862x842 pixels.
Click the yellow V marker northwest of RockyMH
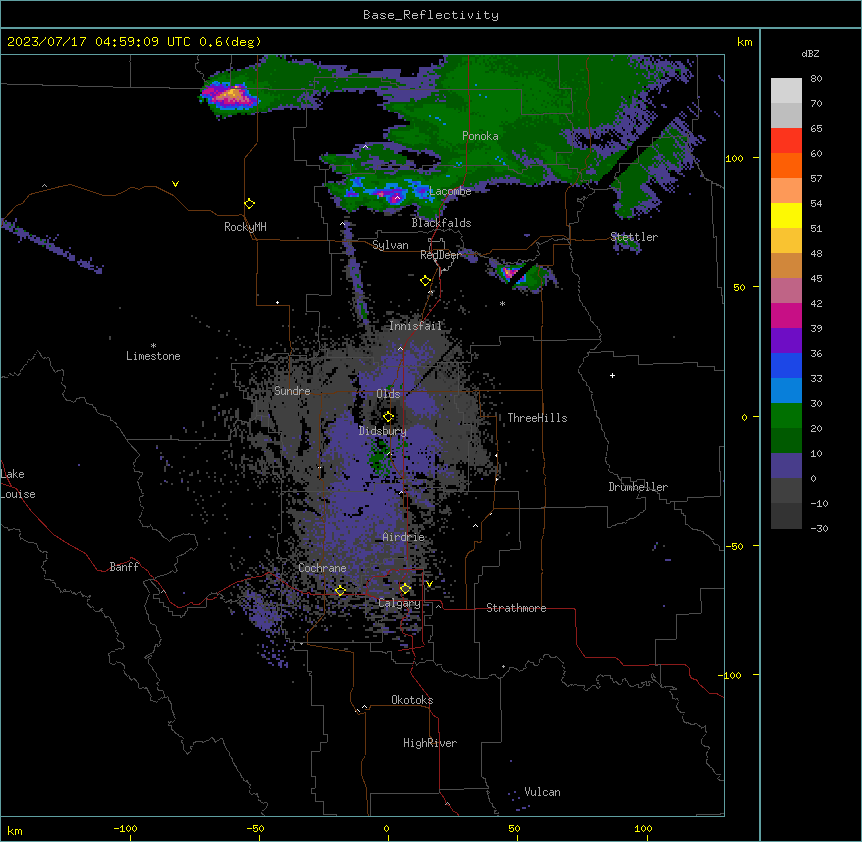(x=175, y=184)
